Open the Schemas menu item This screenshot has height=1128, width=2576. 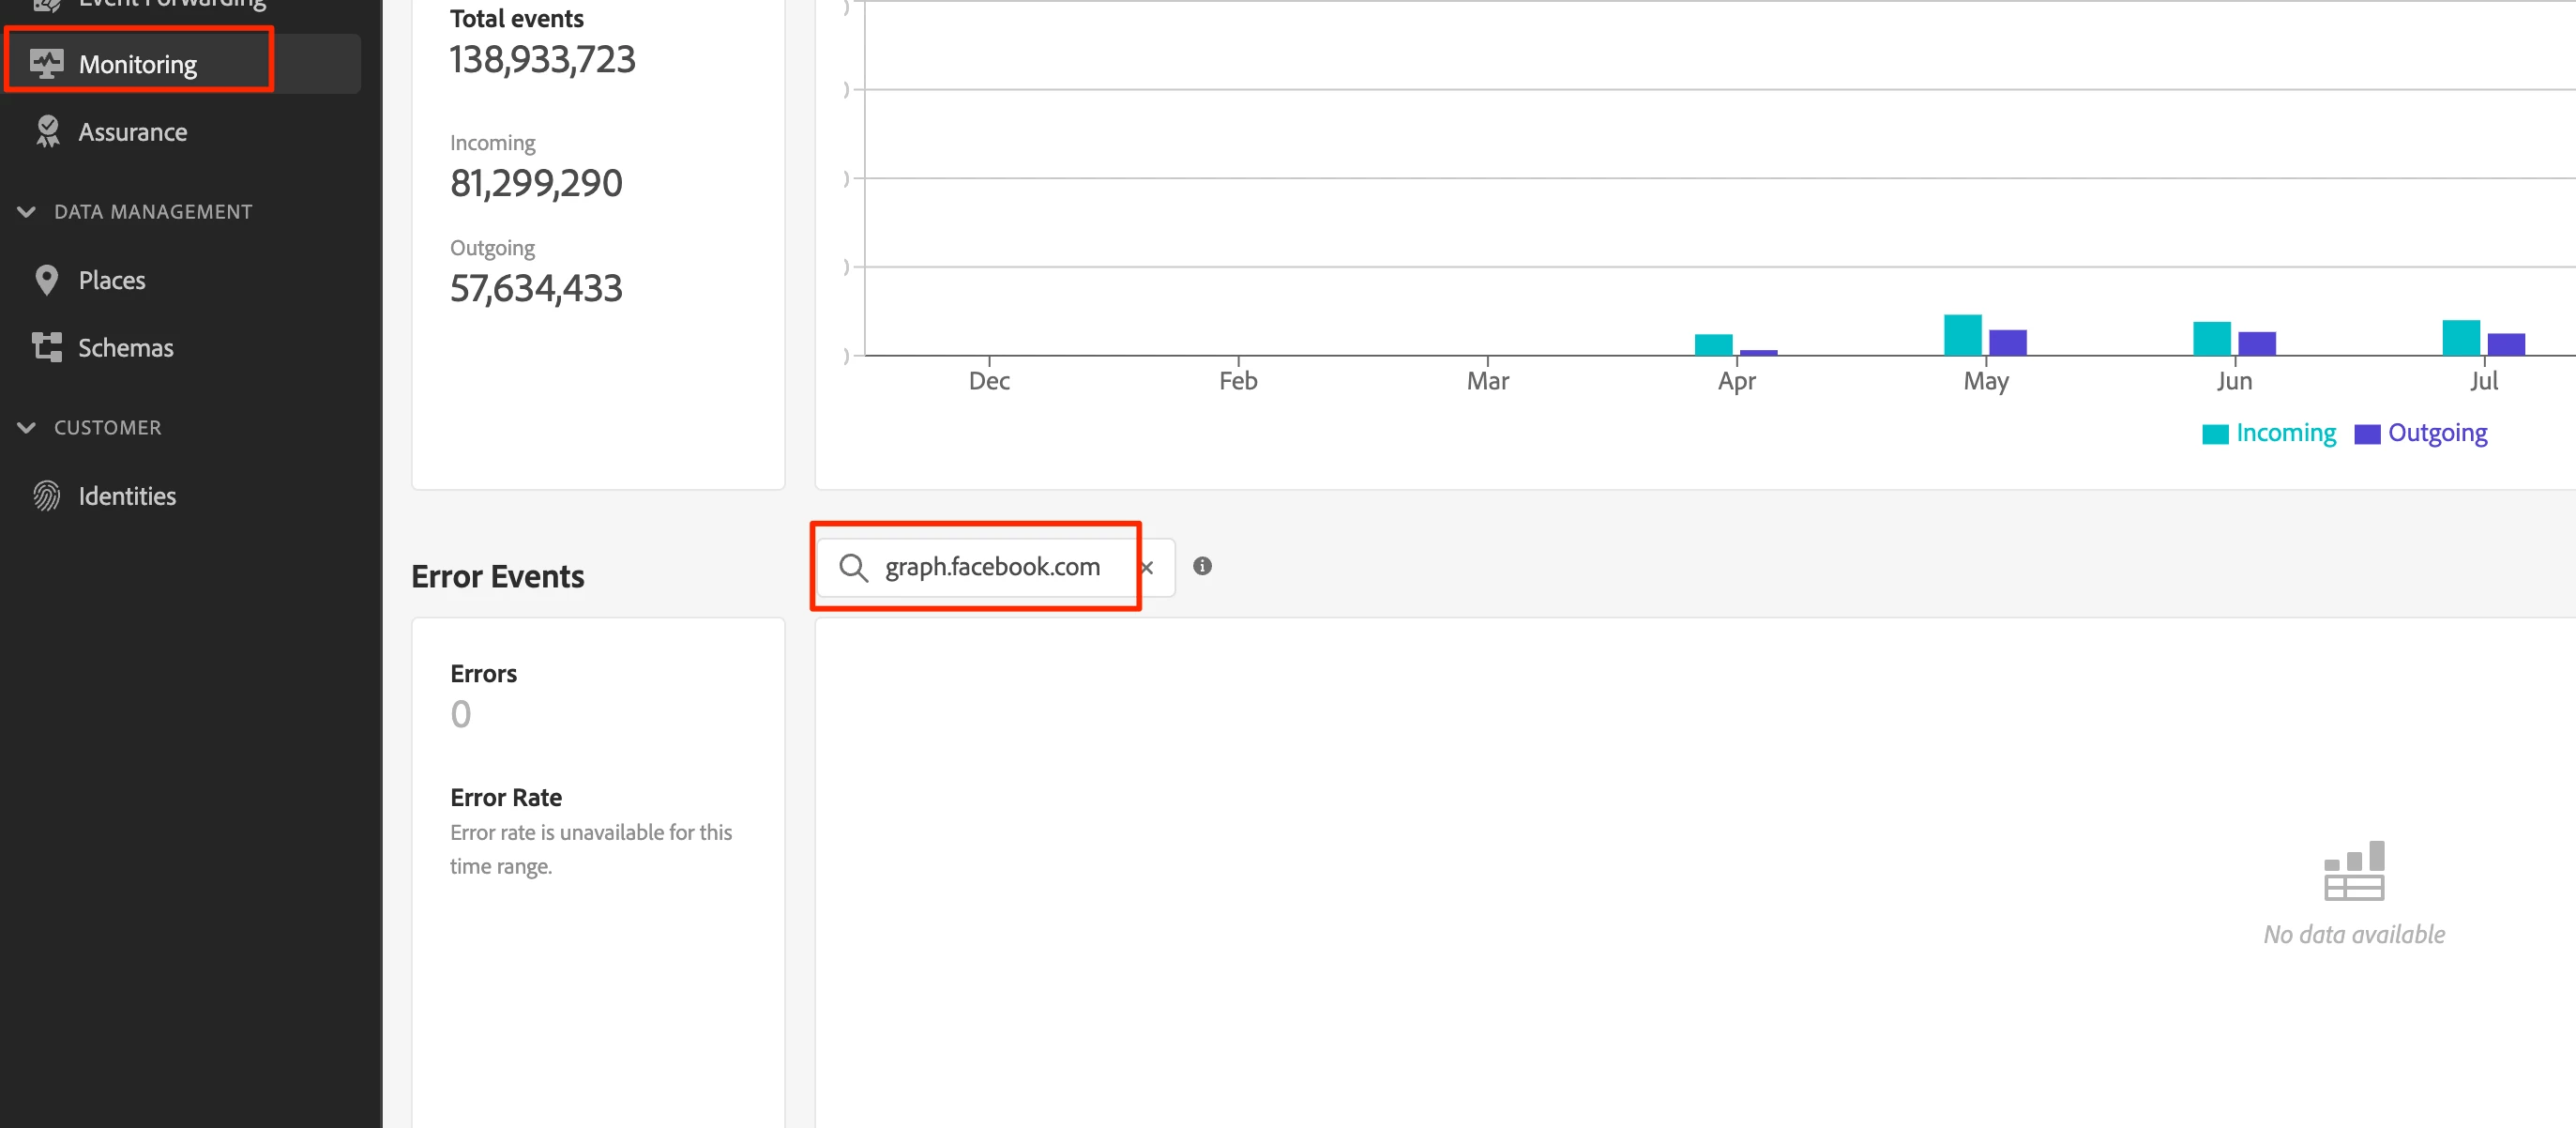(x=126, y=347)
